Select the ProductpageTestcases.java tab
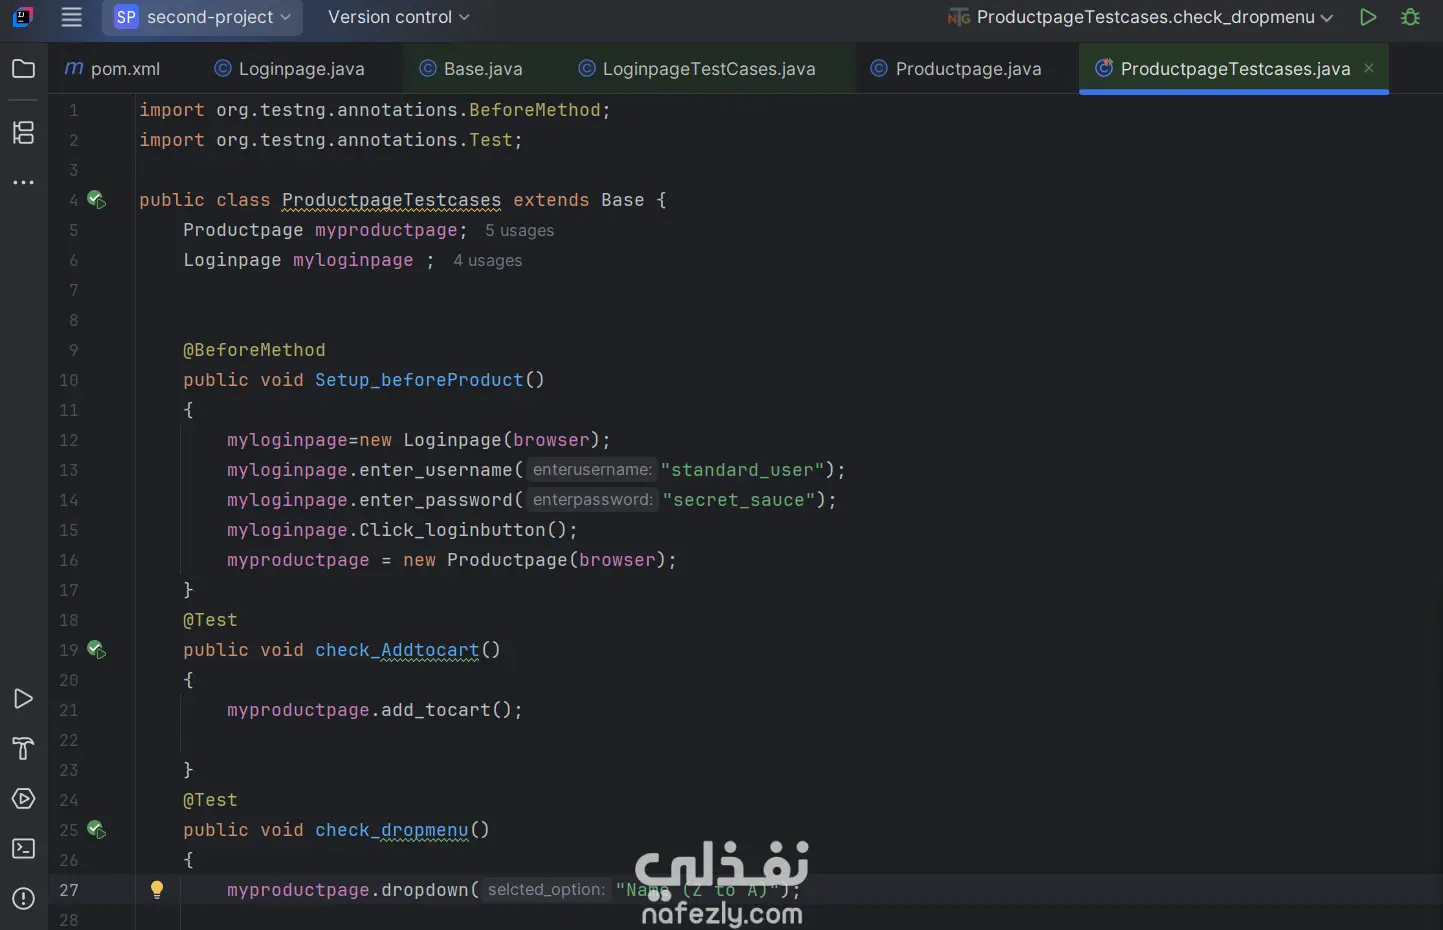The width and height of the screenshot is (1443, 930). pyautogui.click(x=1235, y=69)
